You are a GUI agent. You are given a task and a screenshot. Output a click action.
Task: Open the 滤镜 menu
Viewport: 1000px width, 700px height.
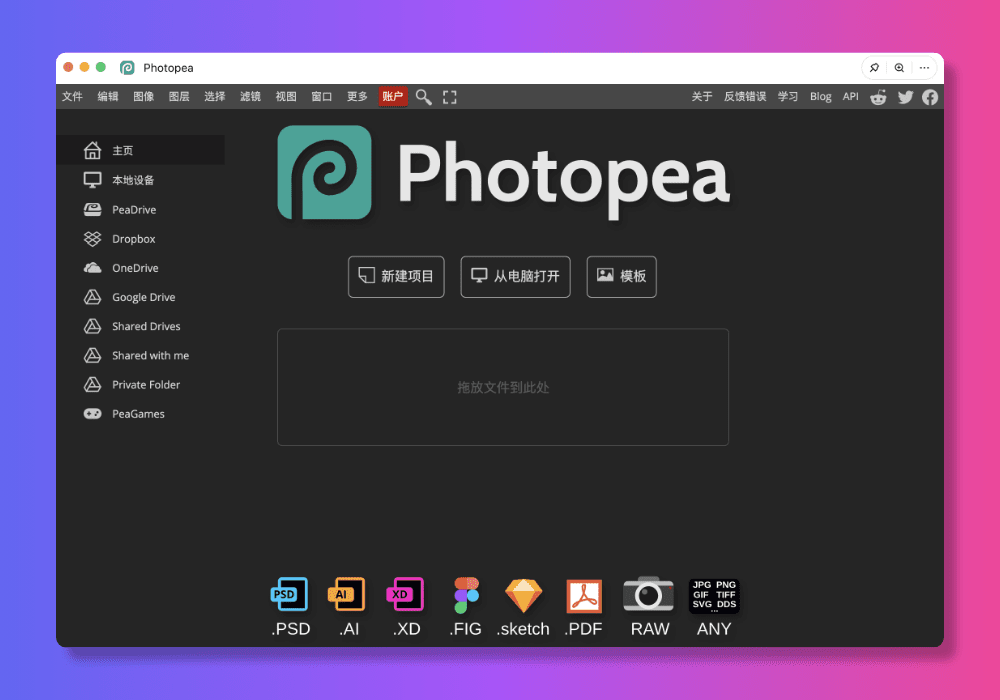(x=251, y=96)
